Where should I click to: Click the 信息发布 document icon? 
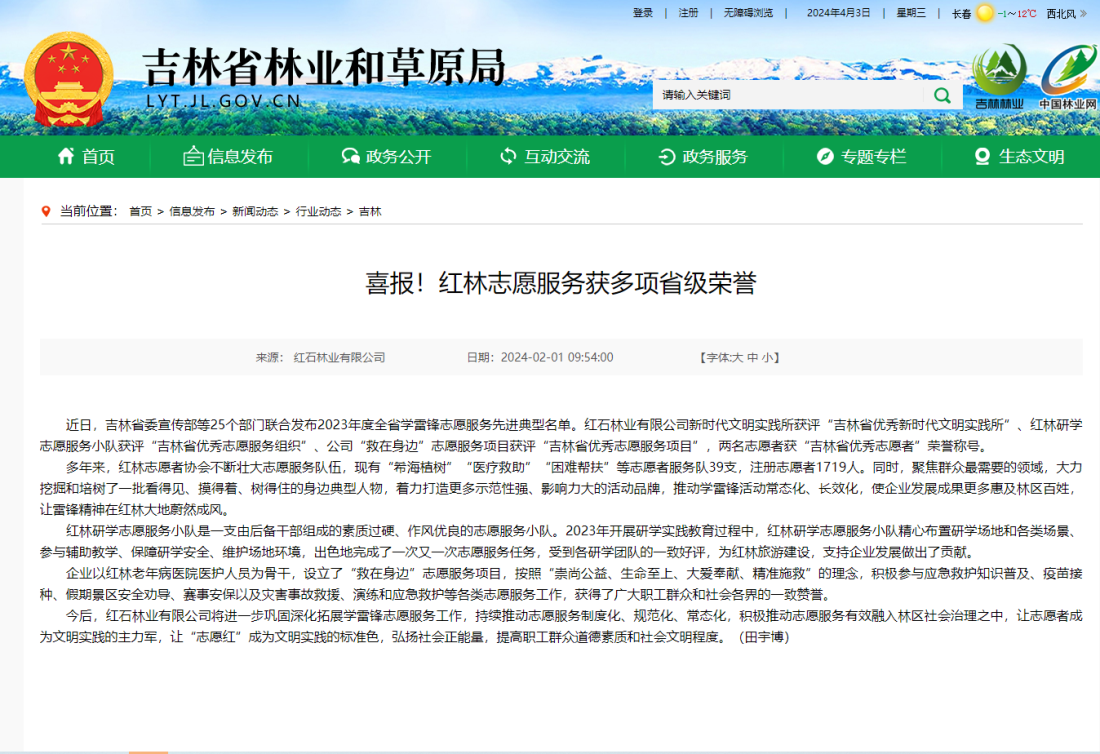(x=193, y=156)
